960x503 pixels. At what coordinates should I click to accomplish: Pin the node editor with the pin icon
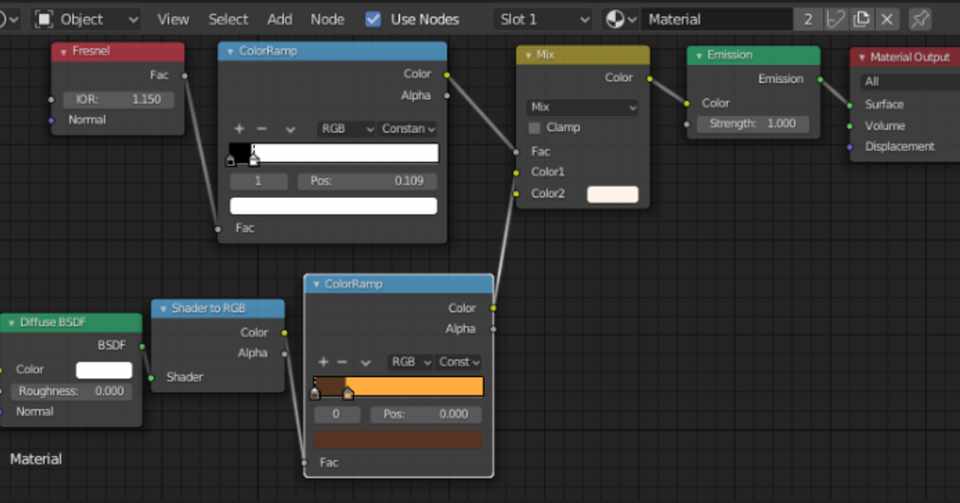(x=920, y=20)
